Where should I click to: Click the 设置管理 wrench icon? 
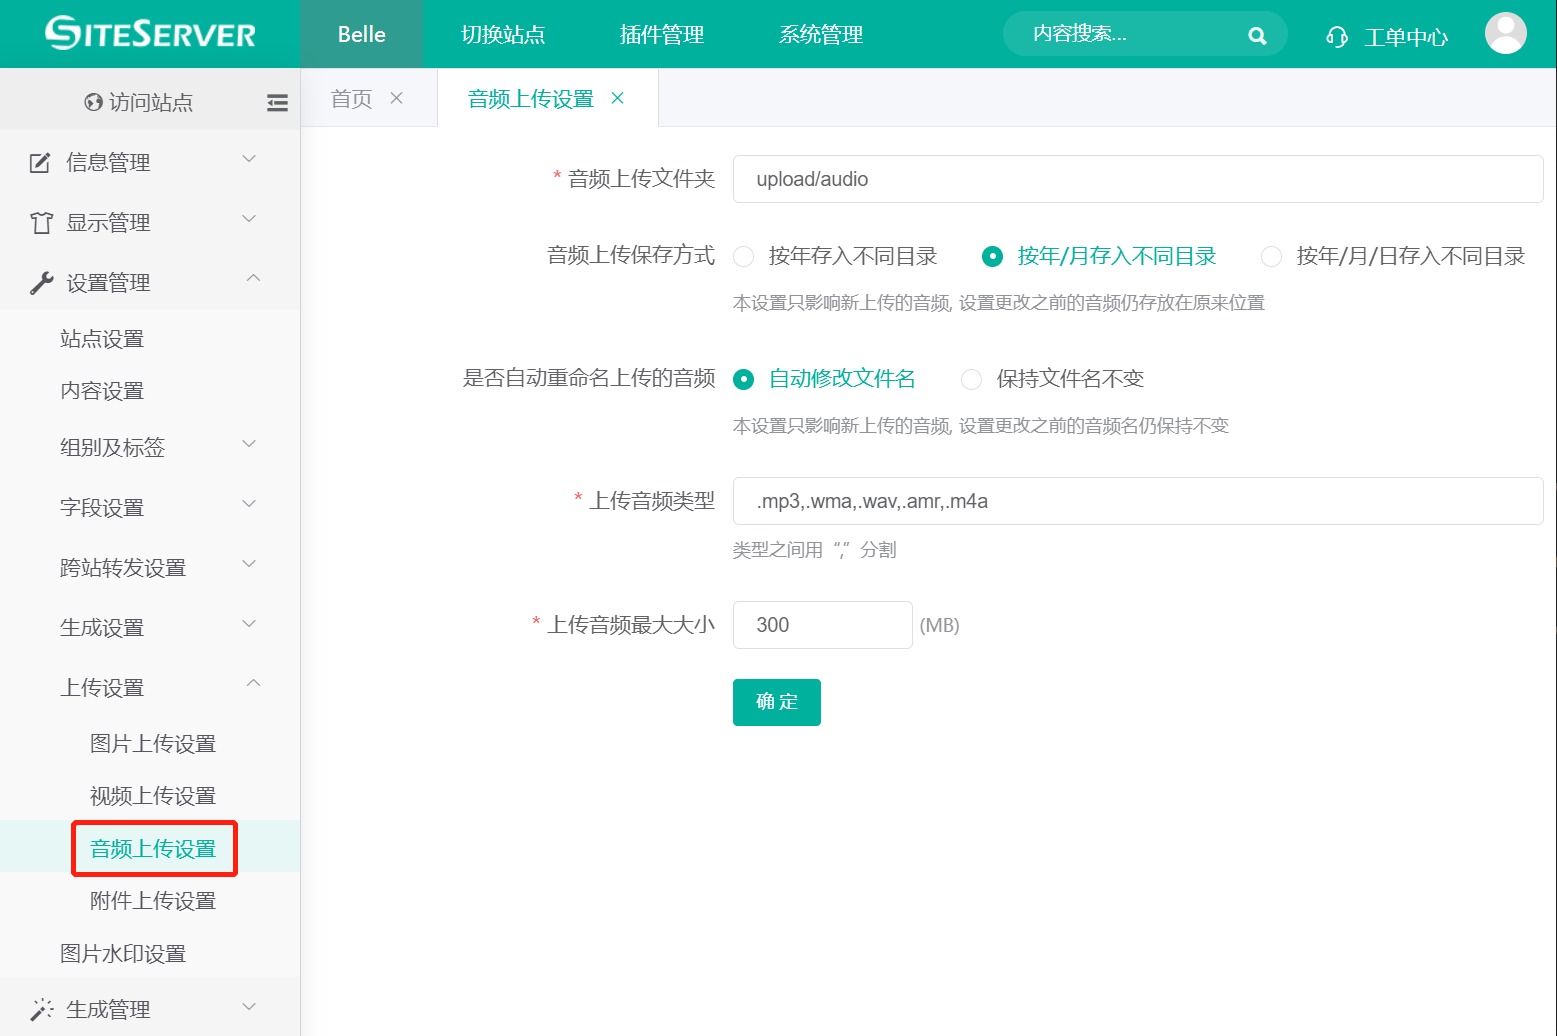coord(38,281)
